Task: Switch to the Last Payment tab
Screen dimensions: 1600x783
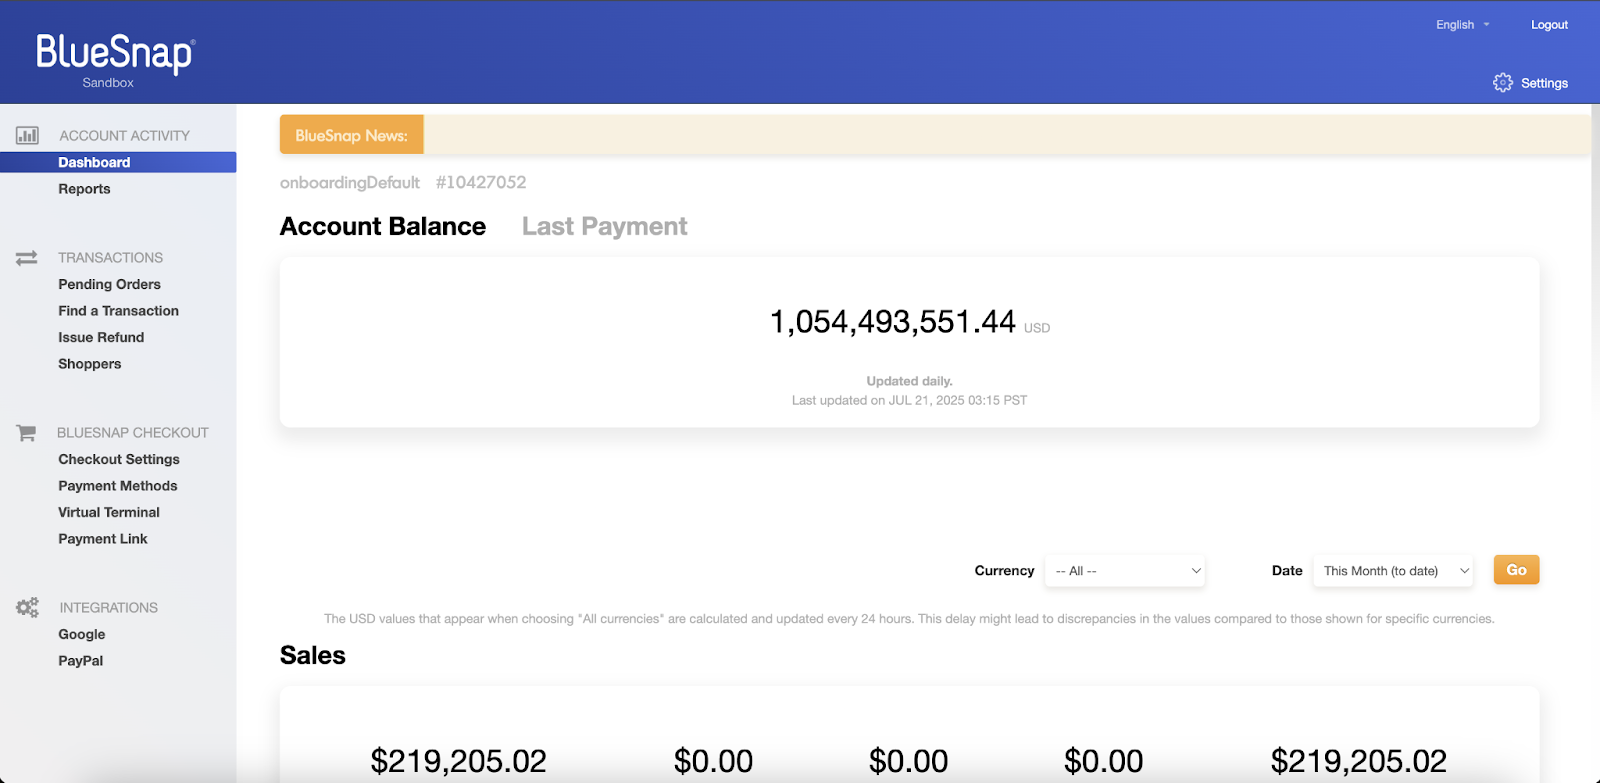Action: (x=604, y=227)
